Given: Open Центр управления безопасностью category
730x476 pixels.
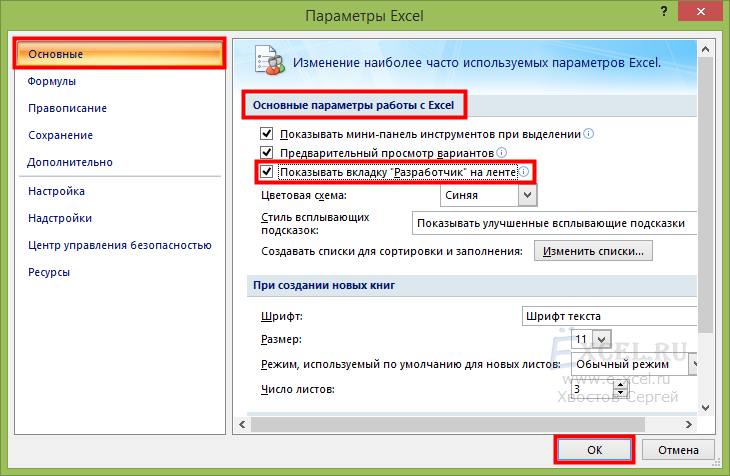Looking at the screenshot, I should coord(120,245).
